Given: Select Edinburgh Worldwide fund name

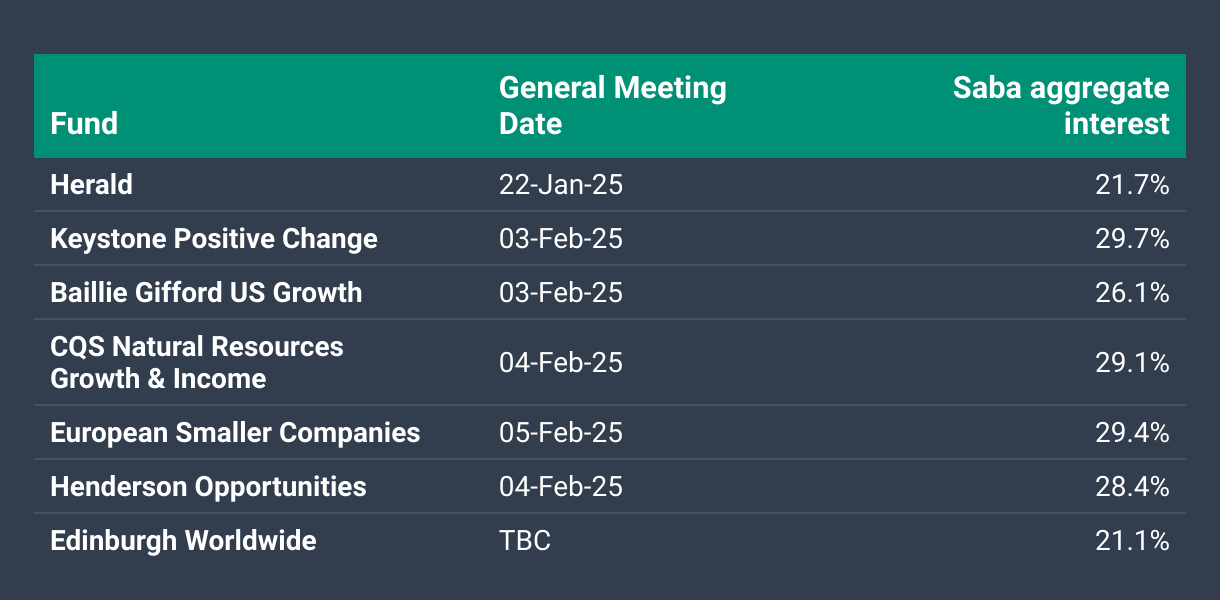Looking at the screenshot, I should tap(183, 541).
